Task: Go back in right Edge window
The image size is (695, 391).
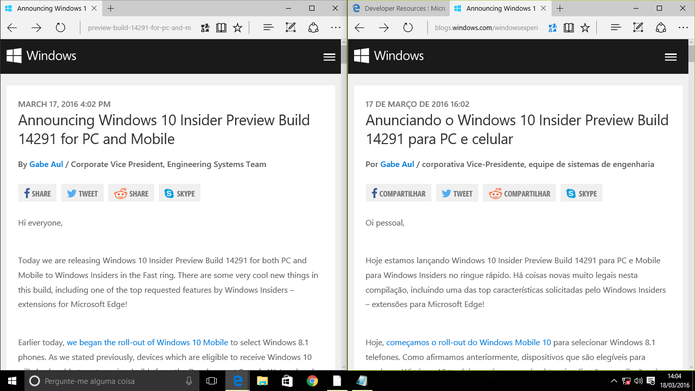Action: tap(359, 27)
